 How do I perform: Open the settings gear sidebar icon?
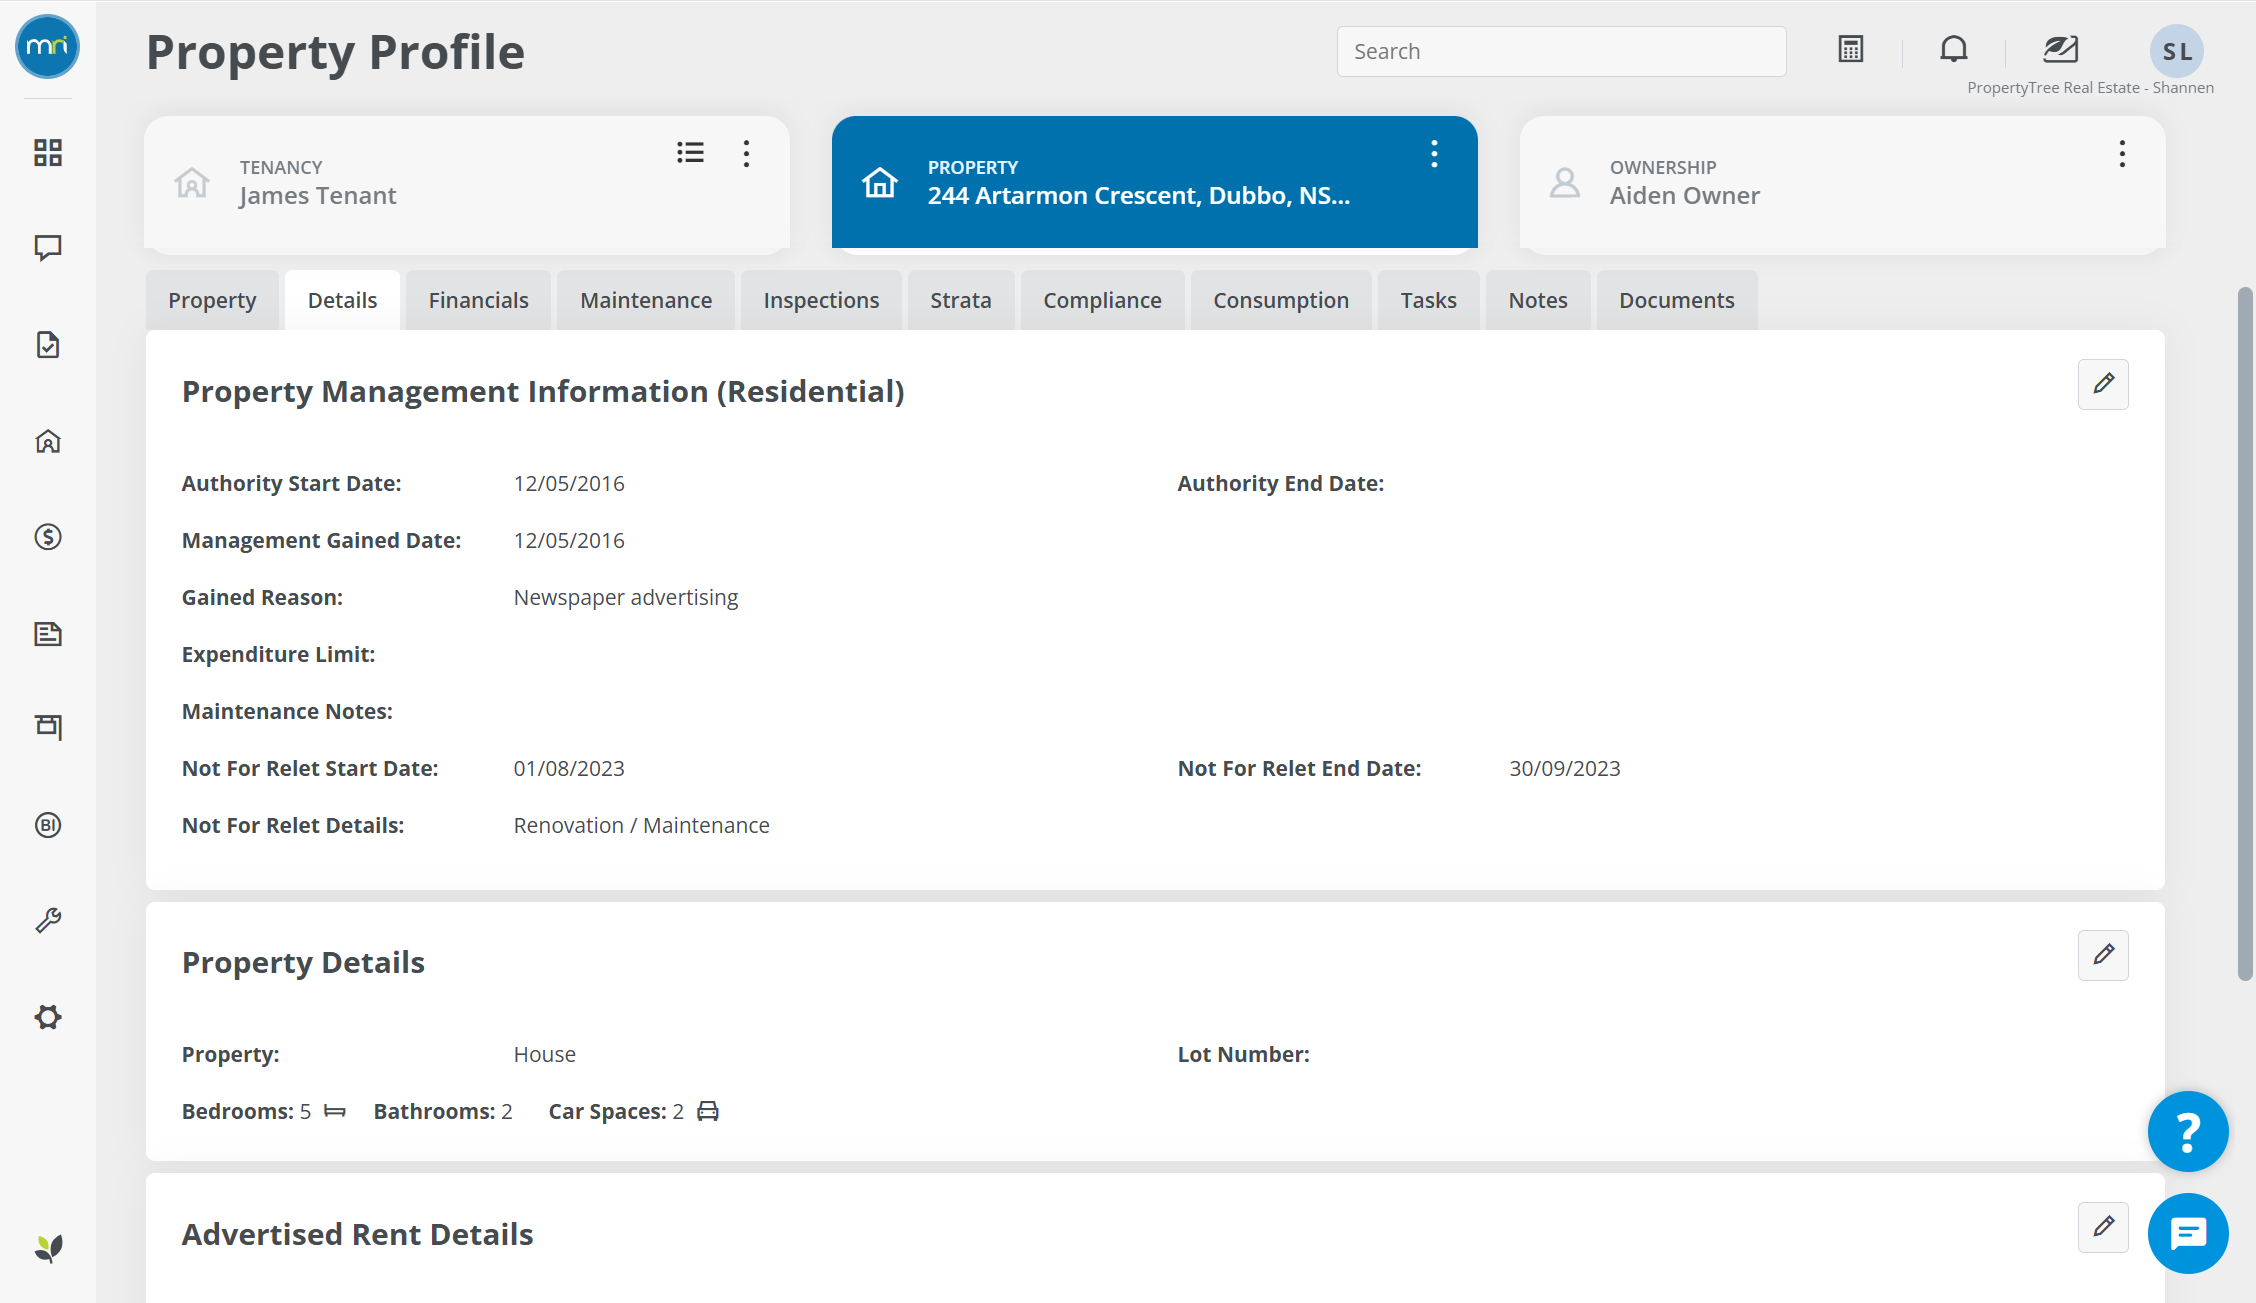(x=48, y=1017)
